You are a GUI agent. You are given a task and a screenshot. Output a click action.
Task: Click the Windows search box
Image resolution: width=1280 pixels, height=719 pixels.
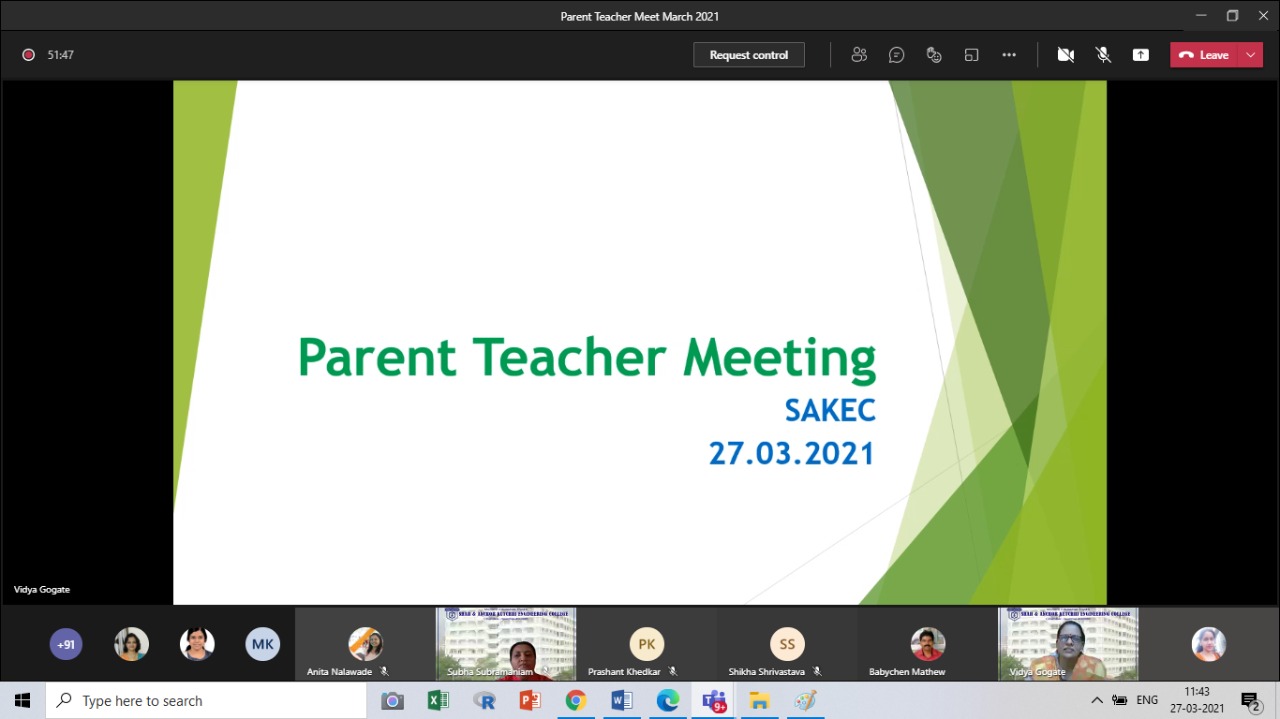pyautogui.click(x=206, y=701)
